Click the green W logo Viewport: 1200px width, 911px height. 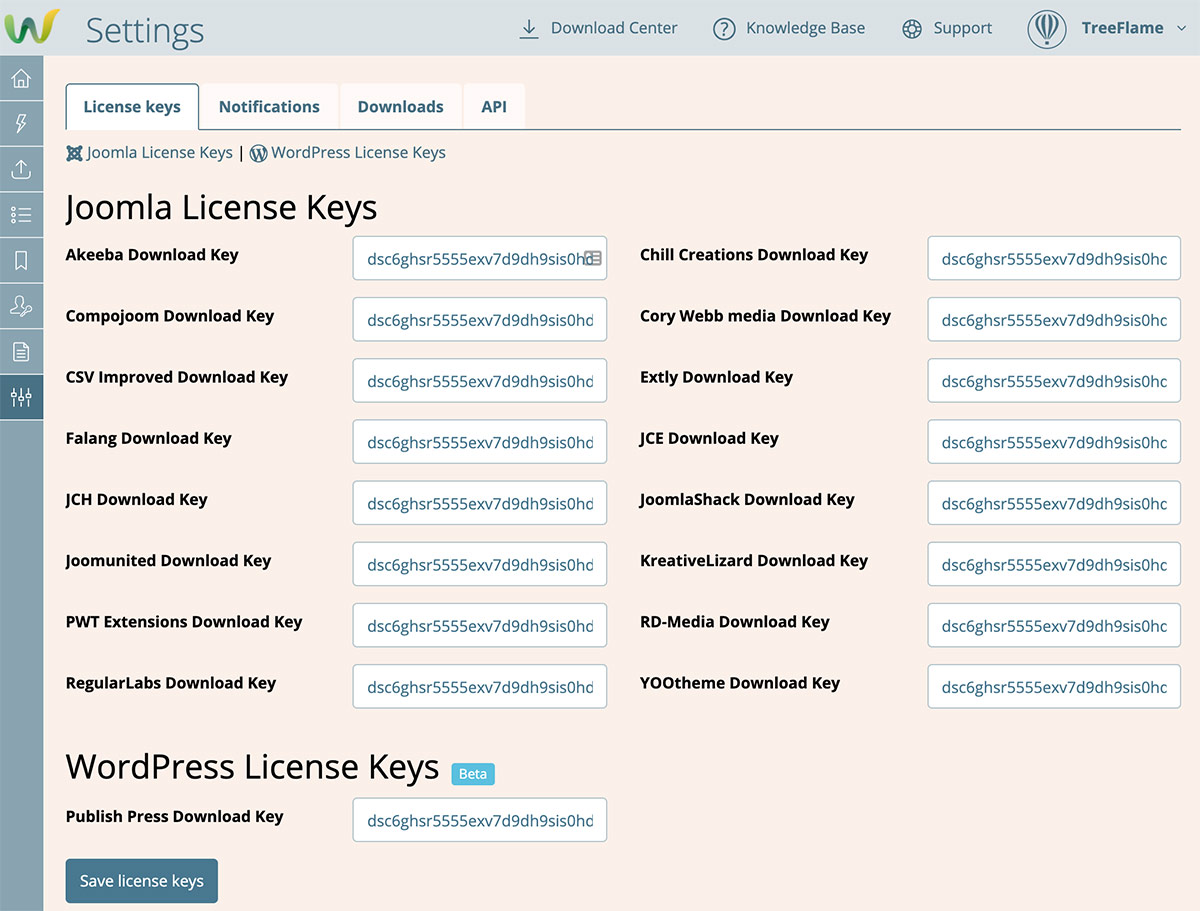[x=32, y=27]
